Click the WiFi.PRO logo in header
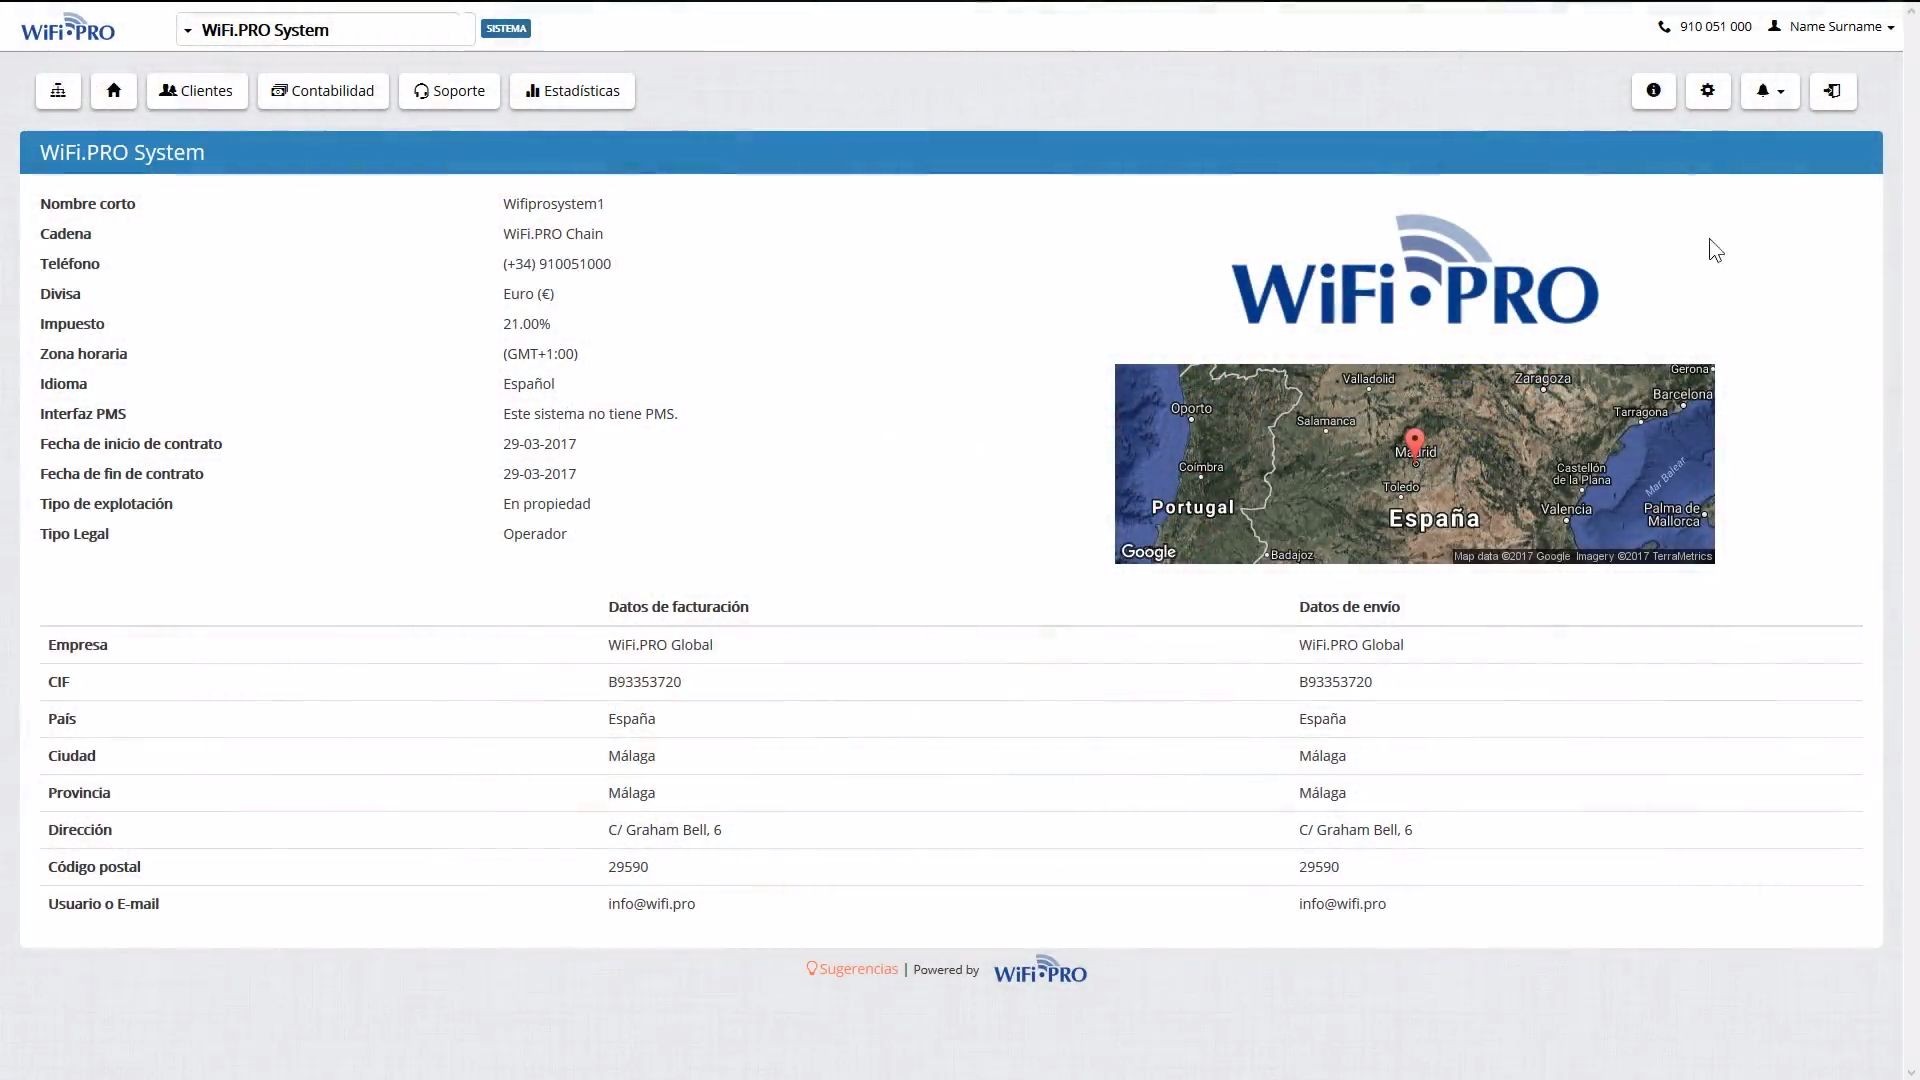1920x1080 pixels. (68, 27)
